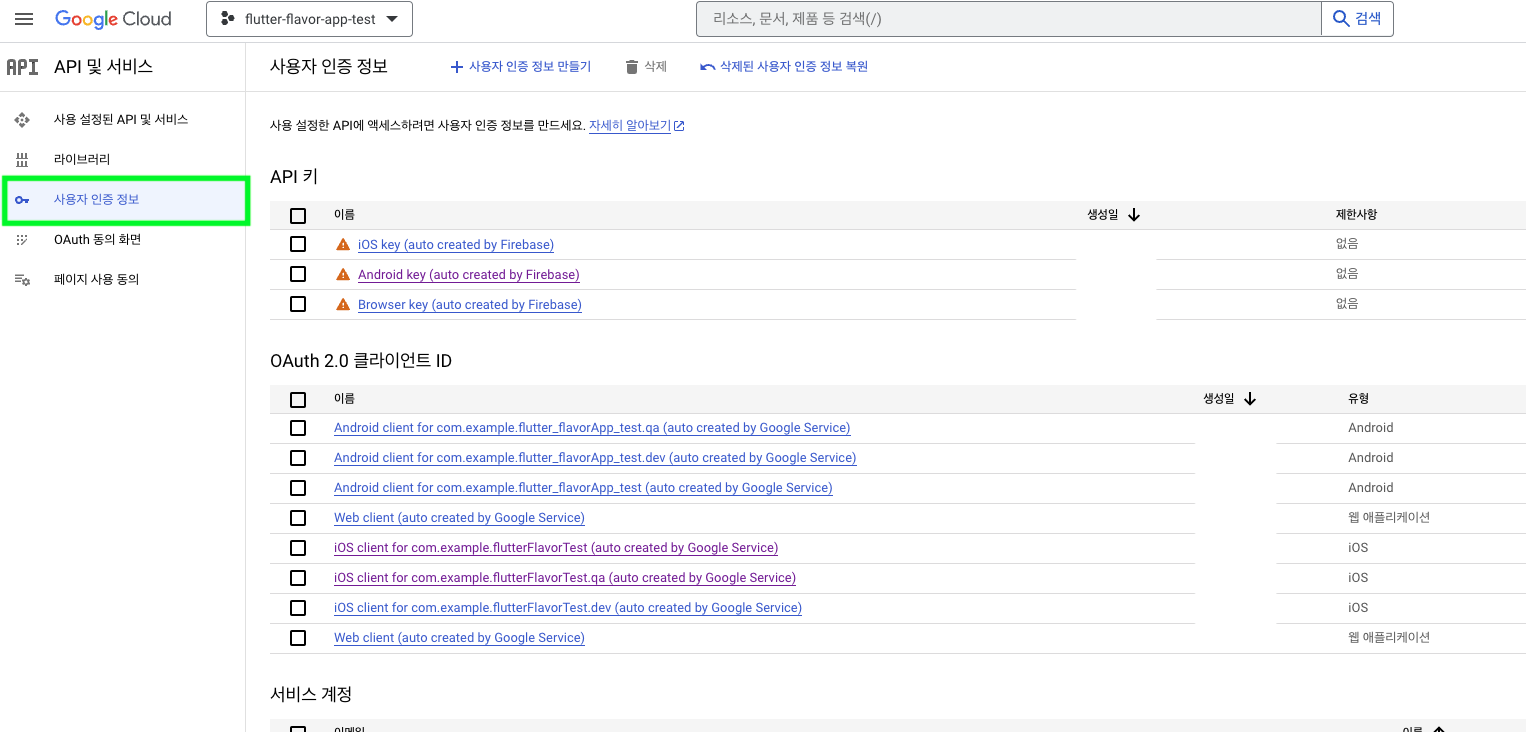Open iOS client for flutterFlavorTest.dev link
Screen dimensions: 1526x732
[568, 608]
